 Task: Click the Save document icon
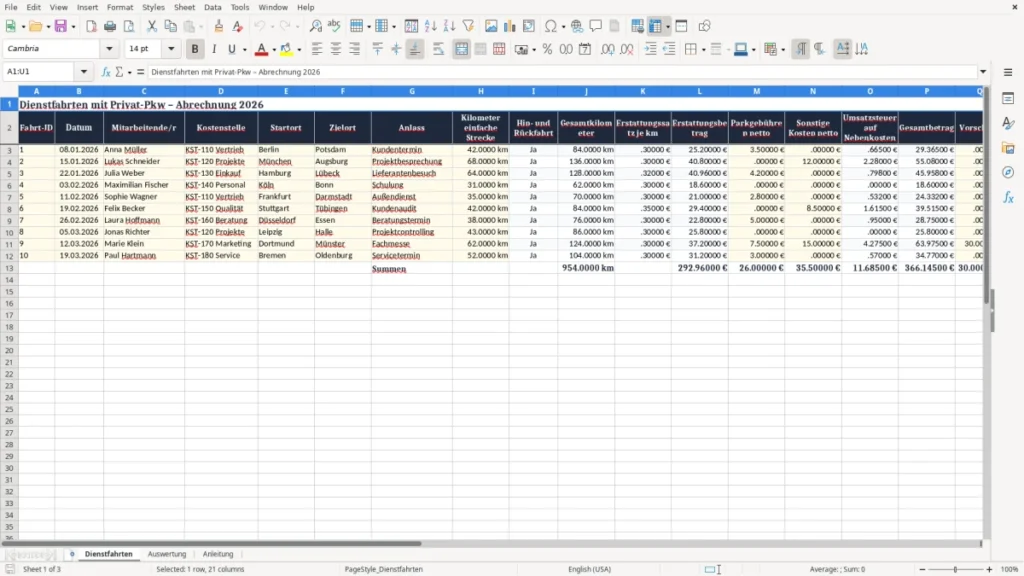click(61, 26)
